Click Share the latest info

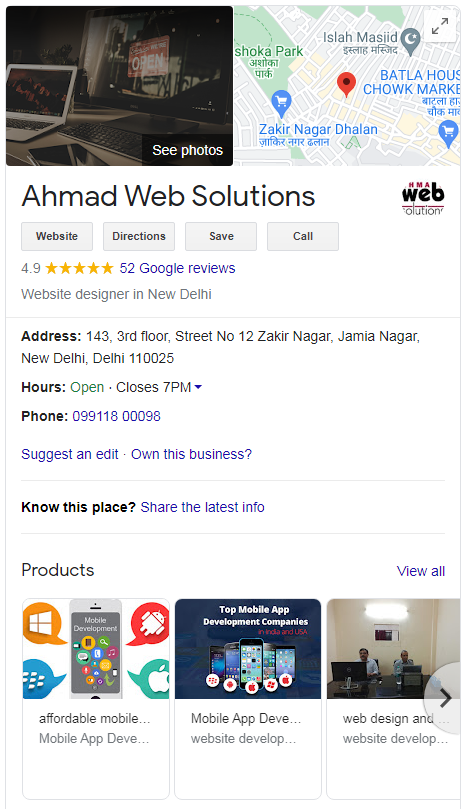pyautogui.click(x=203, y=507)
